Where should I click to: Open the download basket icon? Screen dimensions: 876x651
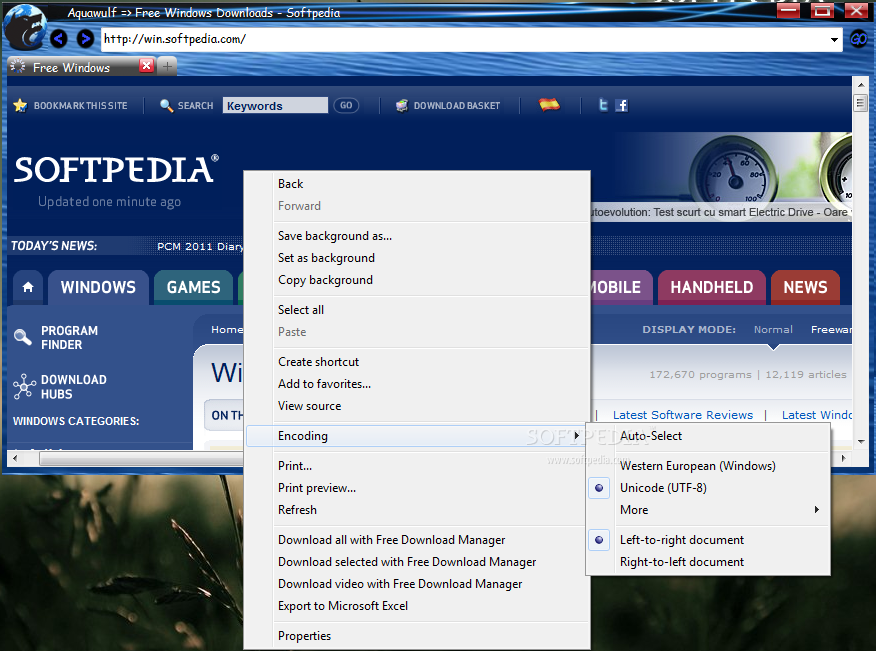402,106
